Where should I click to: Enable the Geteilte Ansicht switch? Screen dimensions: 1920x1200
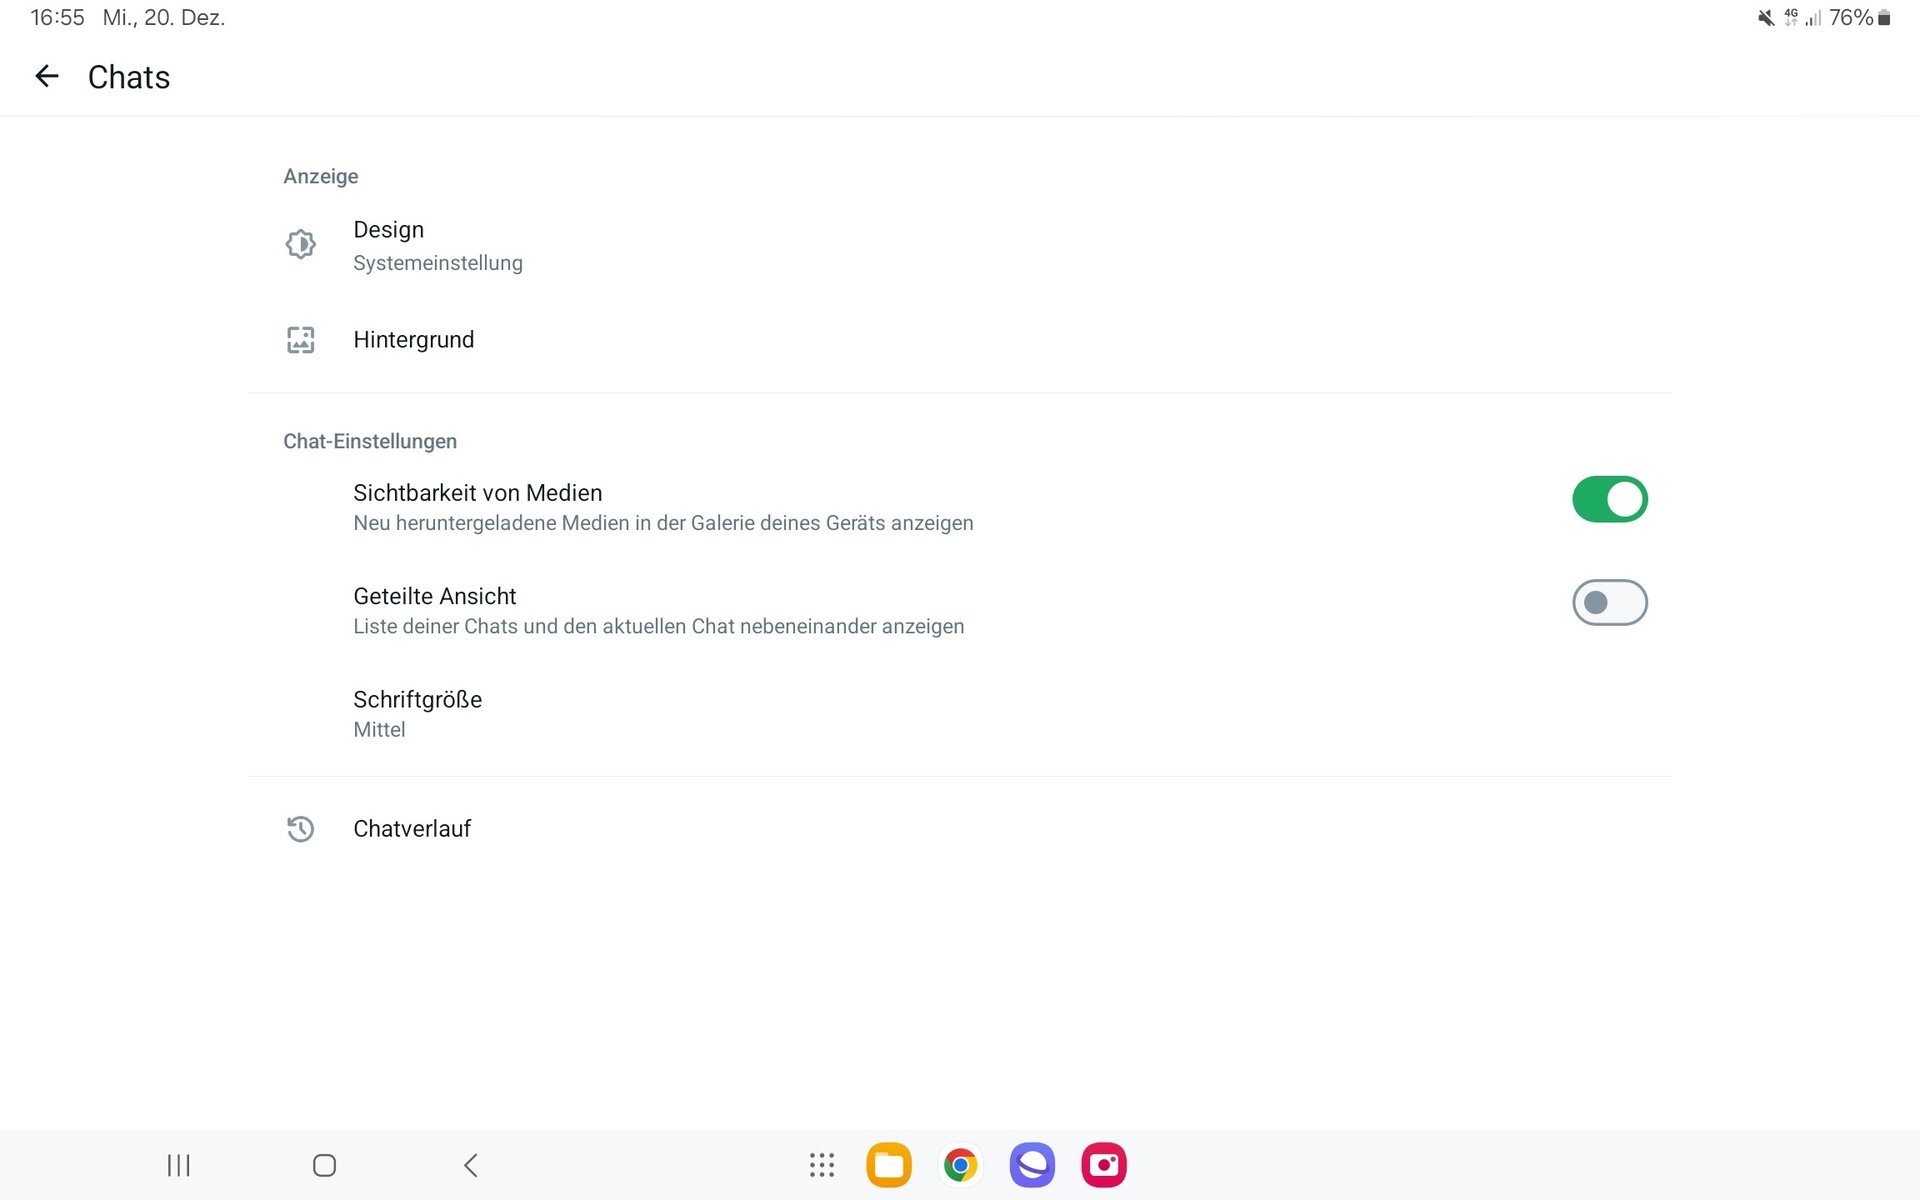click(1609, 602)
